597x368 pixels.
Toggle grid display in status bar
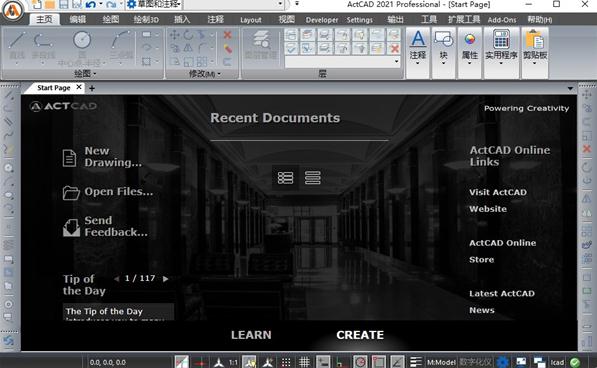coord(304,362)
